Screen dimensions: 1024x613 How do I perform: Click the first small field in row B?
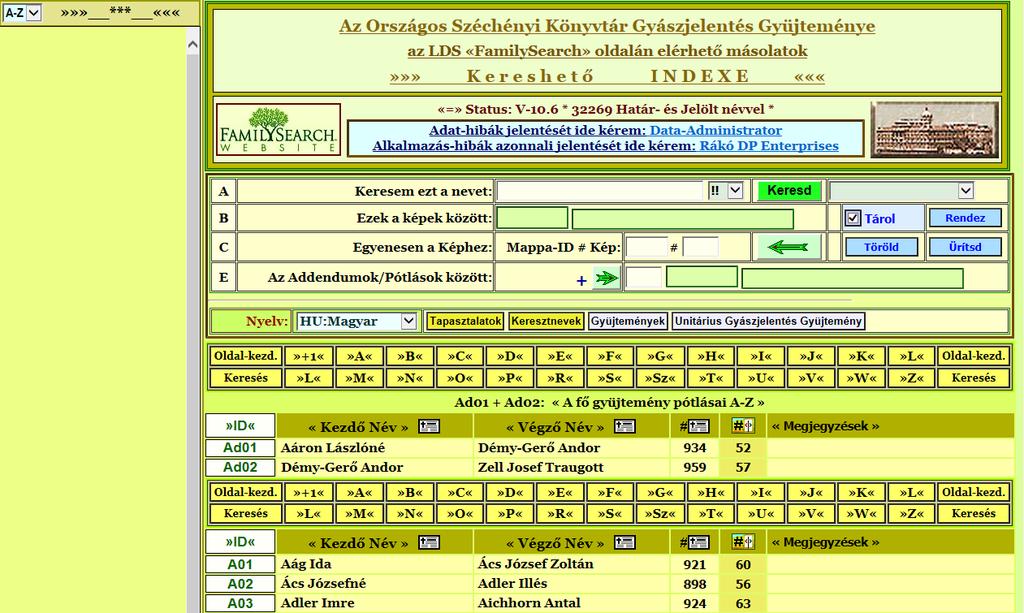click(x=532, y=218)
